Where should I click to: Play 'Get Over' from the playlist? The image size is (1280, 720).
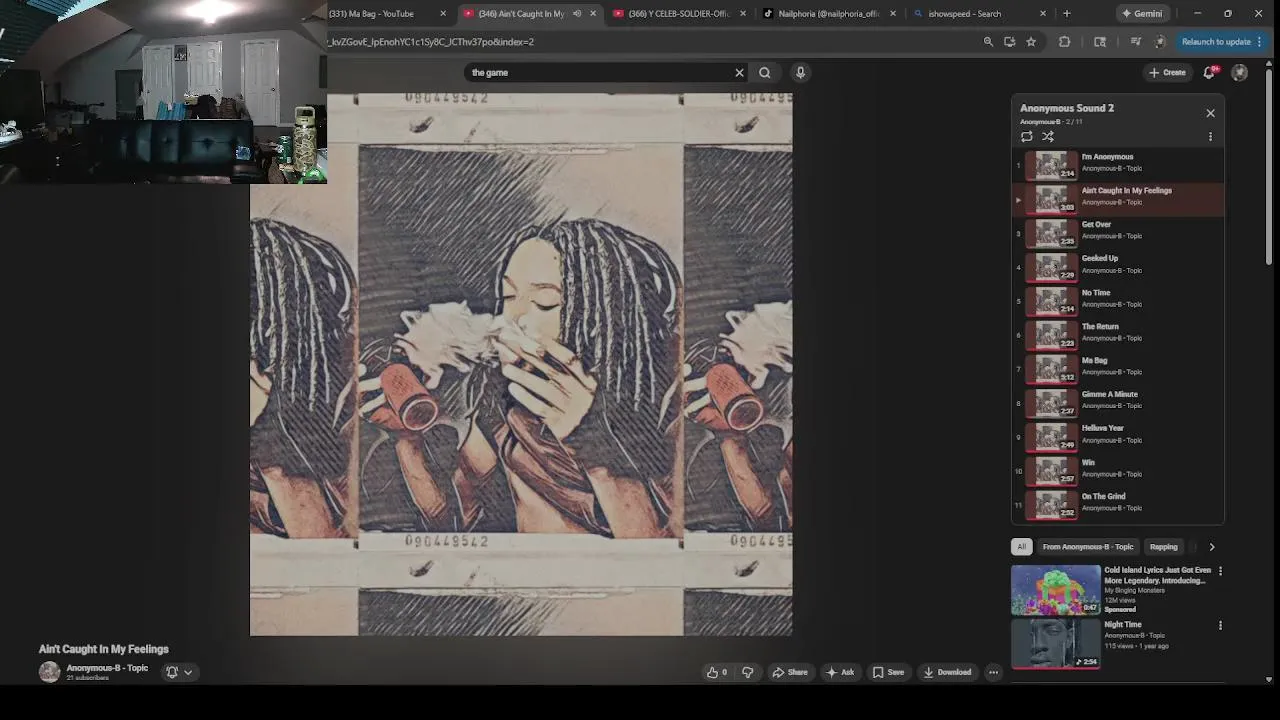(1118, 232)
